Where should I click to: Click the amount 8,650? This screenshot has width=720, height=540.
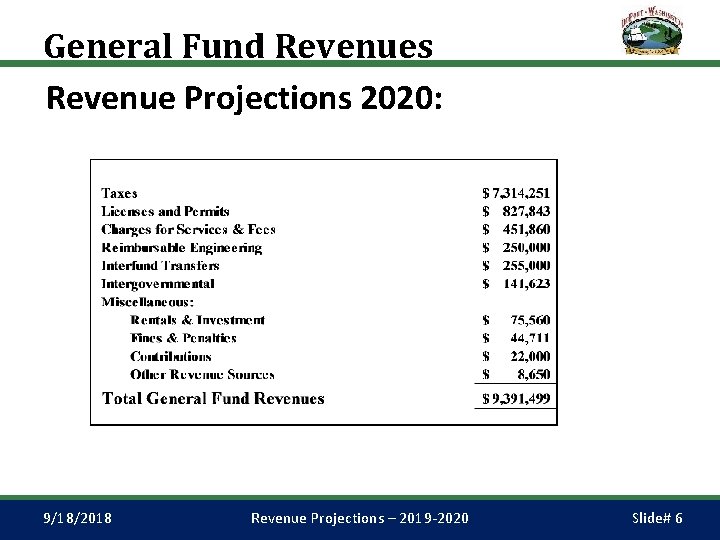[534, 374]
